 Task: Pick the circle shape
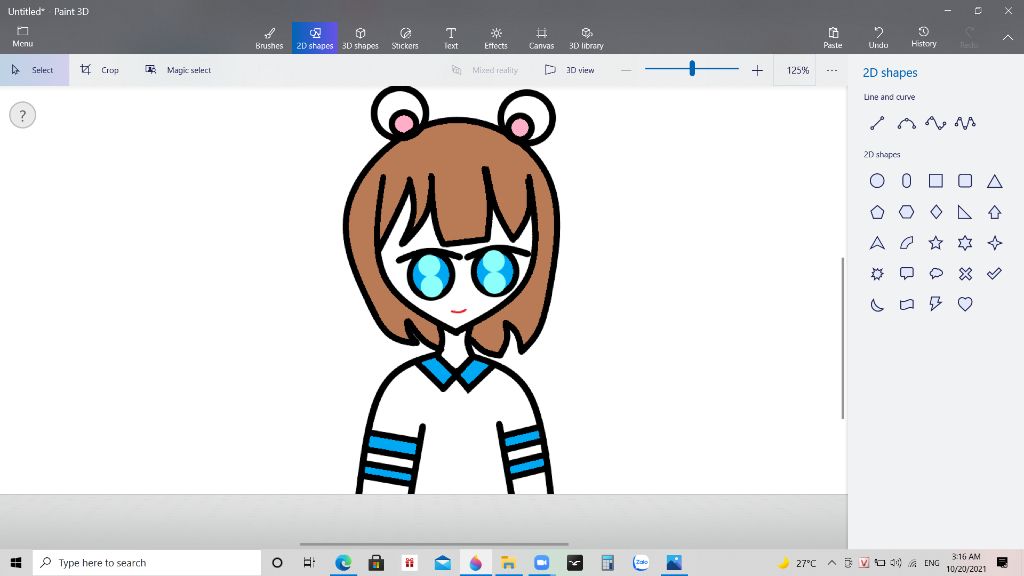tap(877, 181)
